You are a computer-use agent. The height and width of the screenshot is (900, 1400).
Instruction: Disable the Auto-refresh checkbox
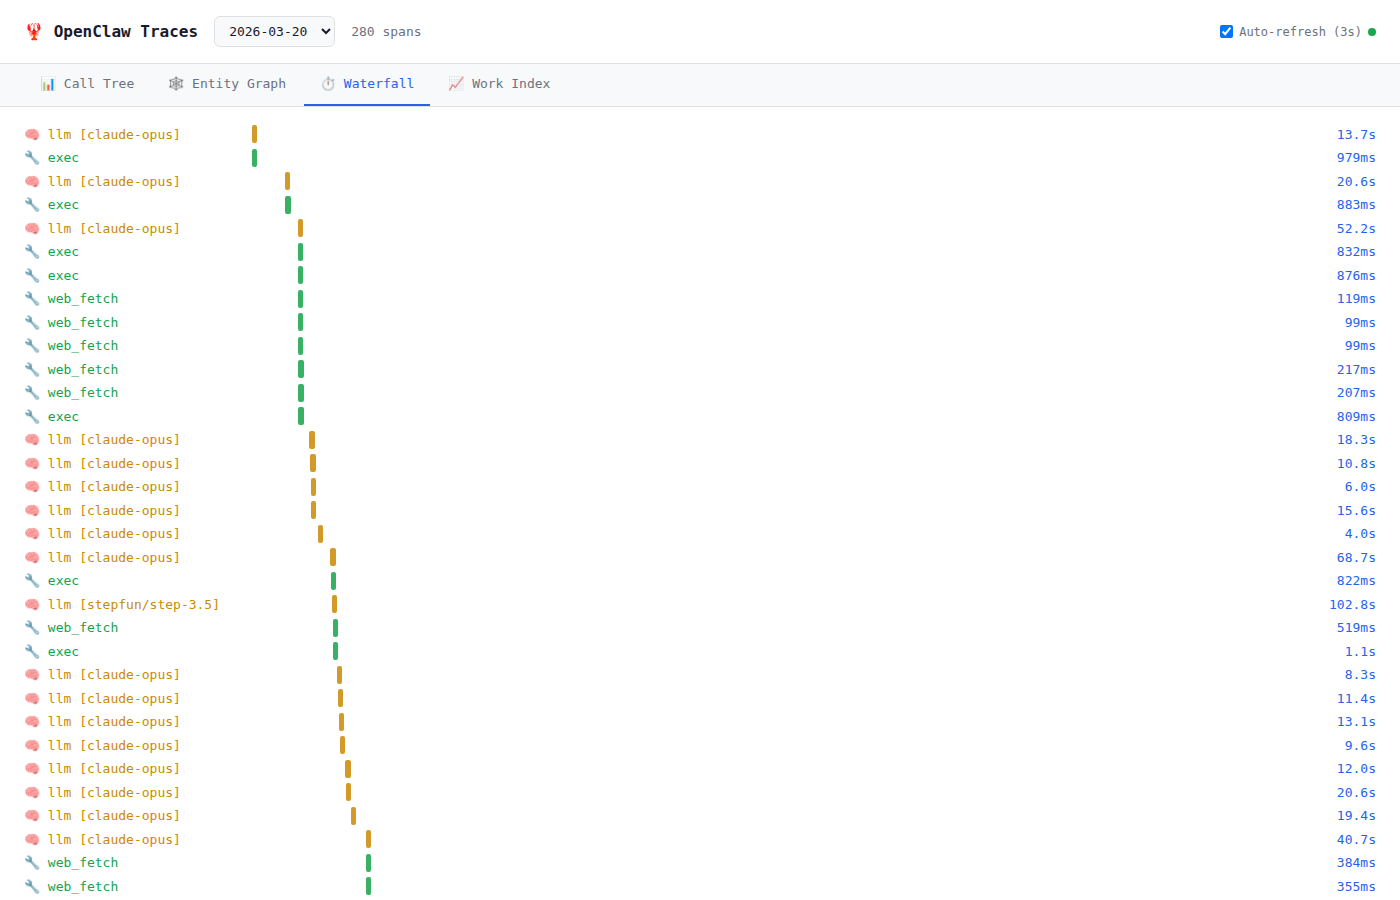(x=1226, y=32)
